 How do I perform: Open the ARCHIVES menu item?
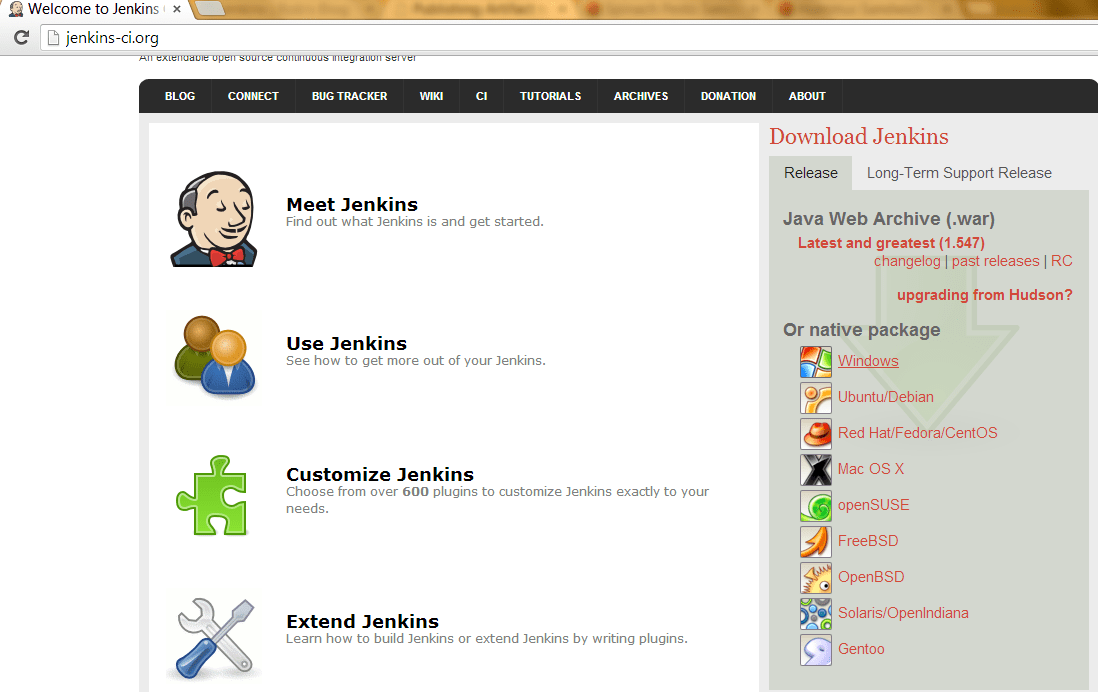[x=641, y=96]
